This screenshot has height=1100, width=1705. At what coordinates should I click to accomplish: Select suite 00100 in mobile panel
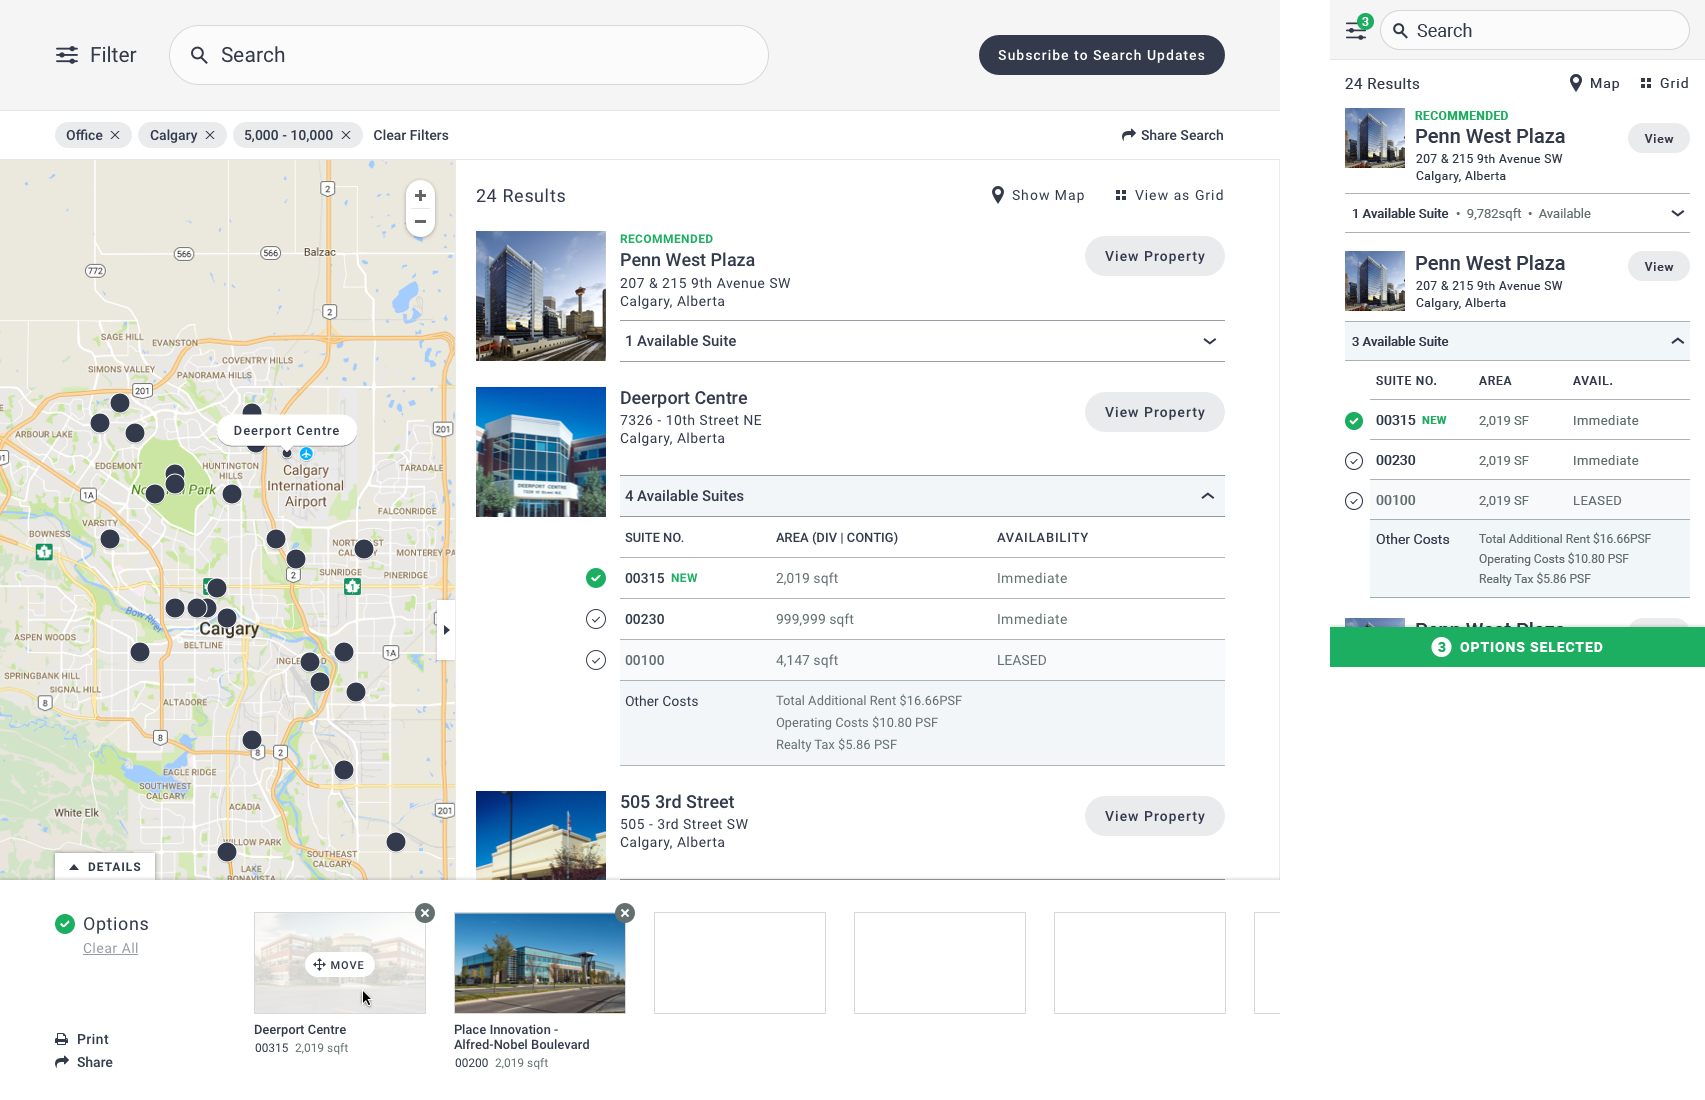click(1354, 501)
